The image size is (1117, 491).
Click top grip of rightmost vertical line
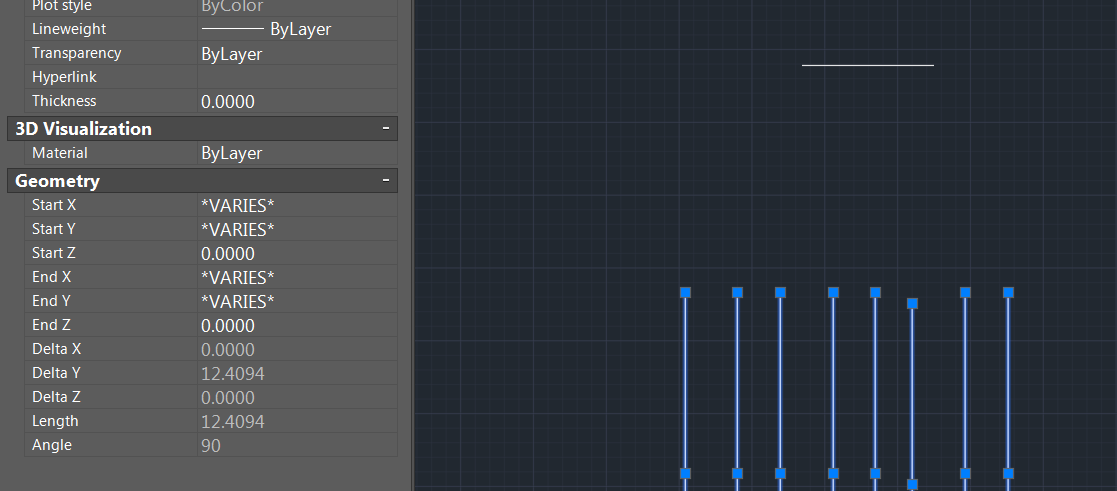pos(1008,292)
